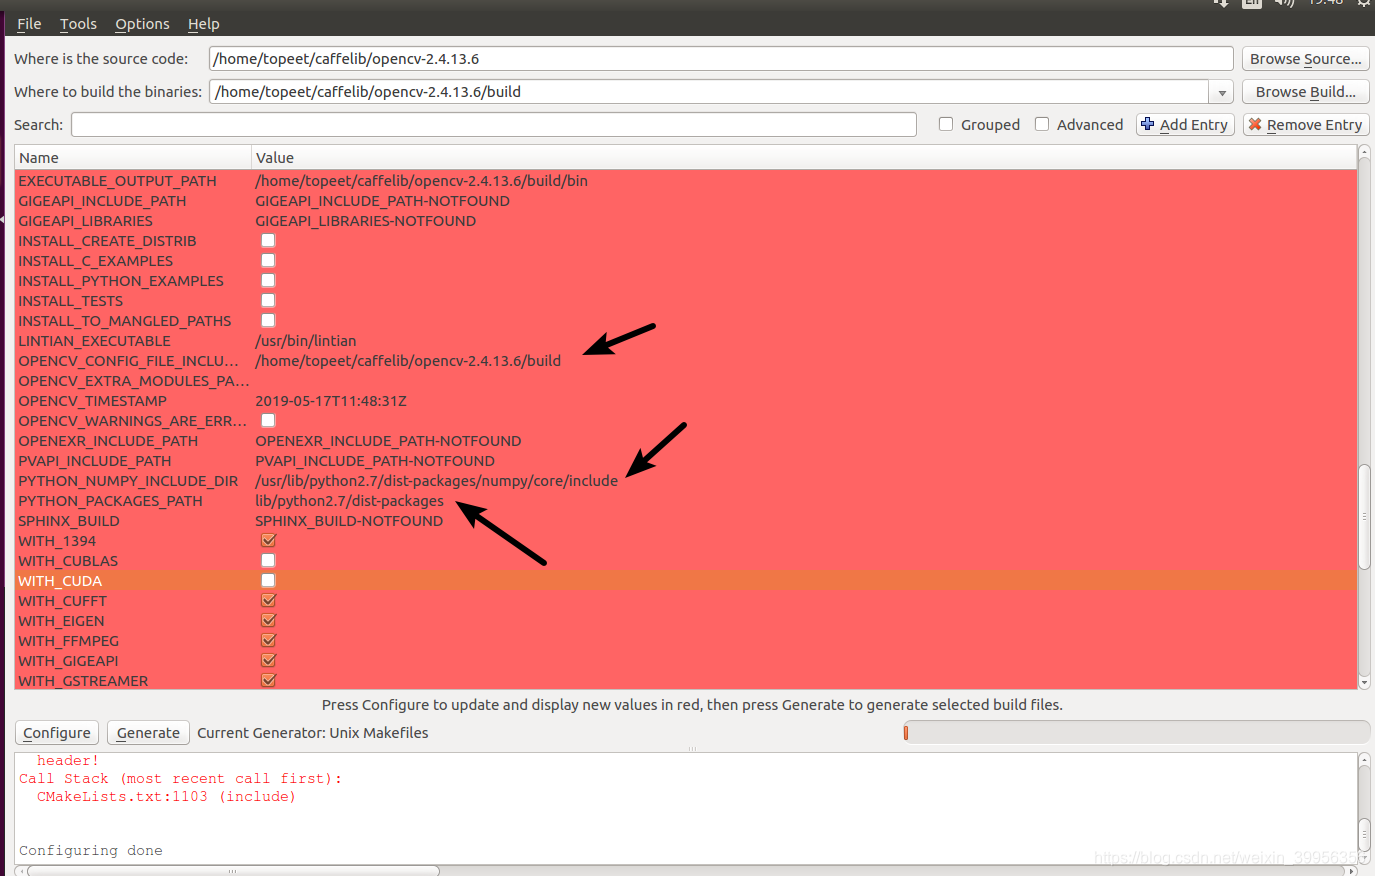Toggle INSTALL_PYTHON_EXAMPLES checkbox
1375x876 pixels.
tap(268, 280)
